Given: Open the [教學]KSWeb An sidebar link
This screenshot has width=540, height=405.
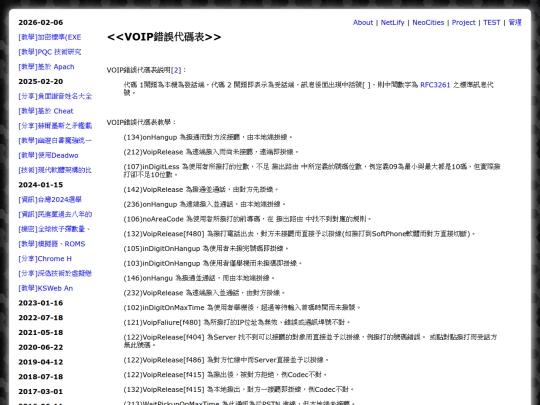Looking at the screenshot, I should click(x=45, y=288).
